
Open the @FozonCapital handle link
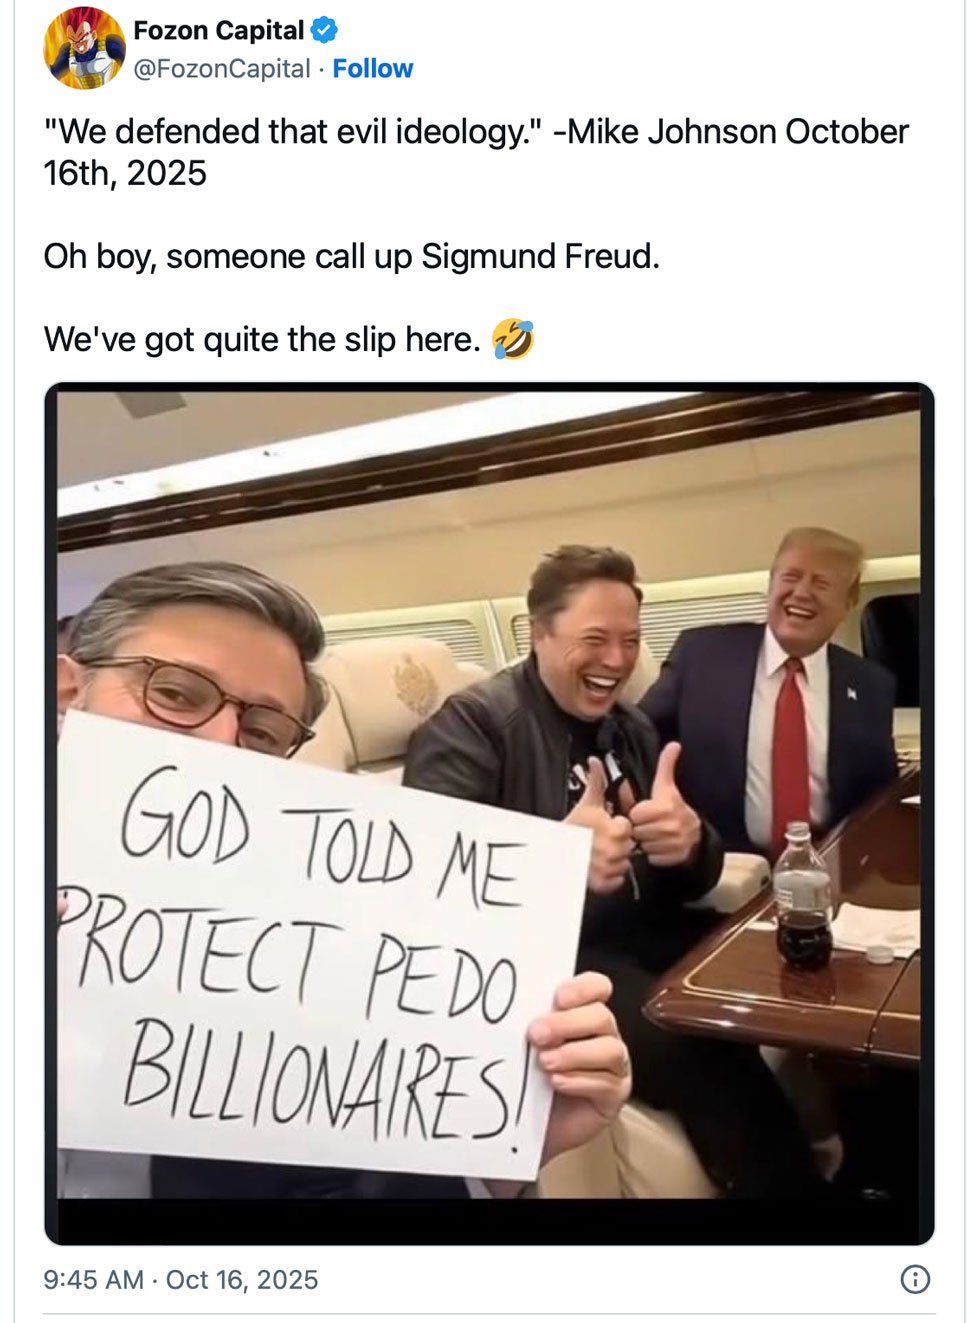pyautogui.click(x=221, y=69)
